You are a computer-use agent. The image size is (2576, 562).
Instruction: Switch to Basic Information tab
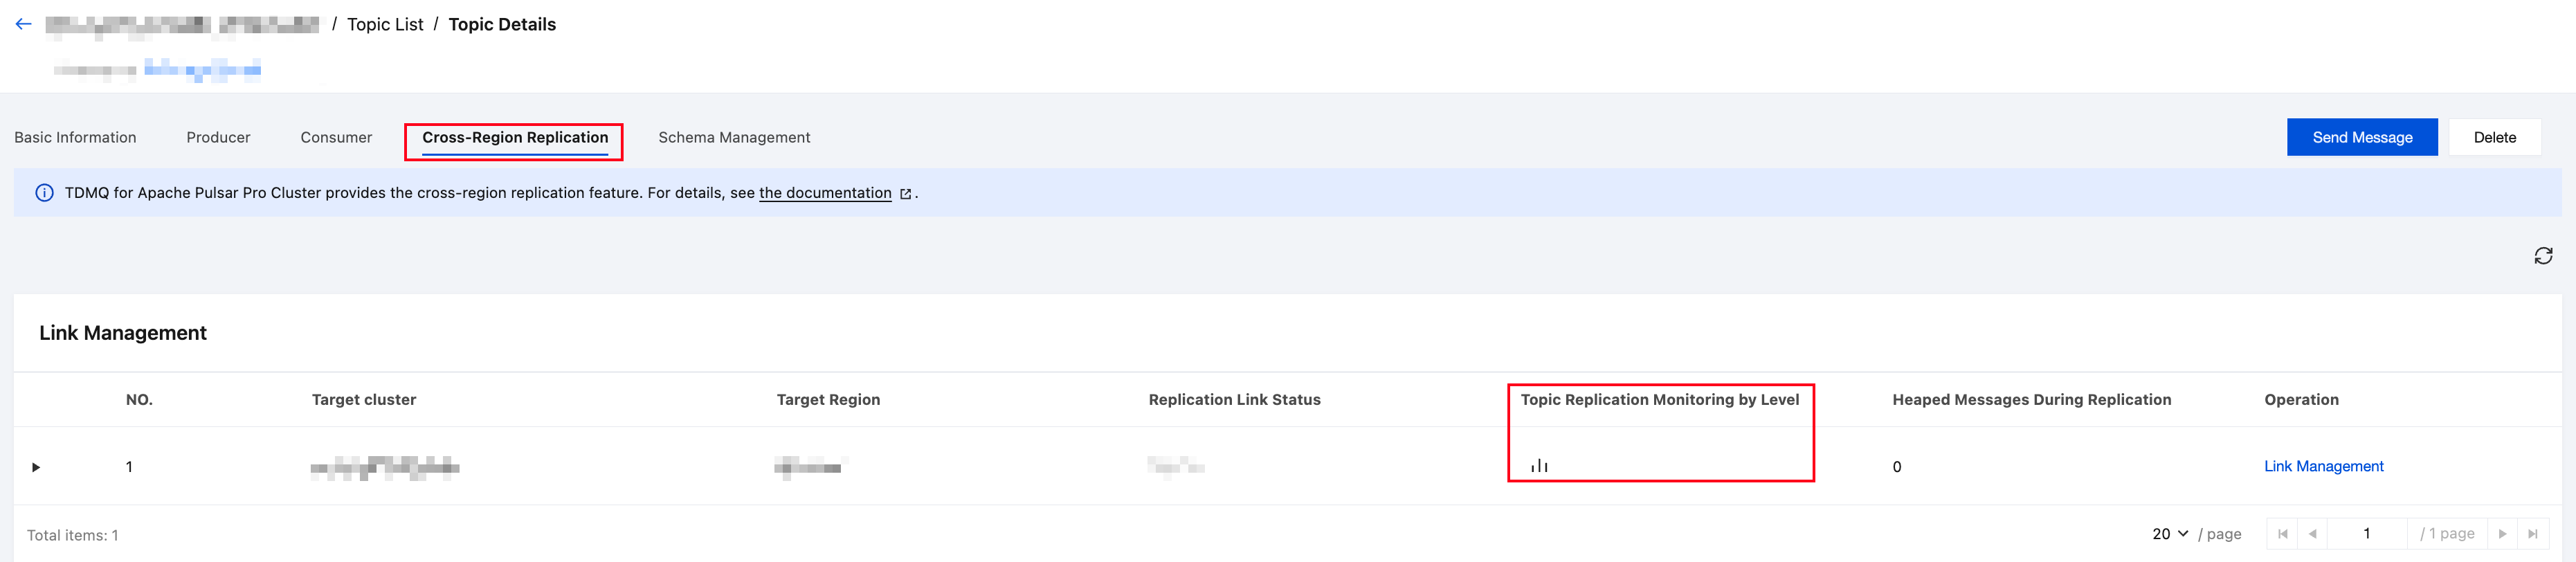(75, 137)
